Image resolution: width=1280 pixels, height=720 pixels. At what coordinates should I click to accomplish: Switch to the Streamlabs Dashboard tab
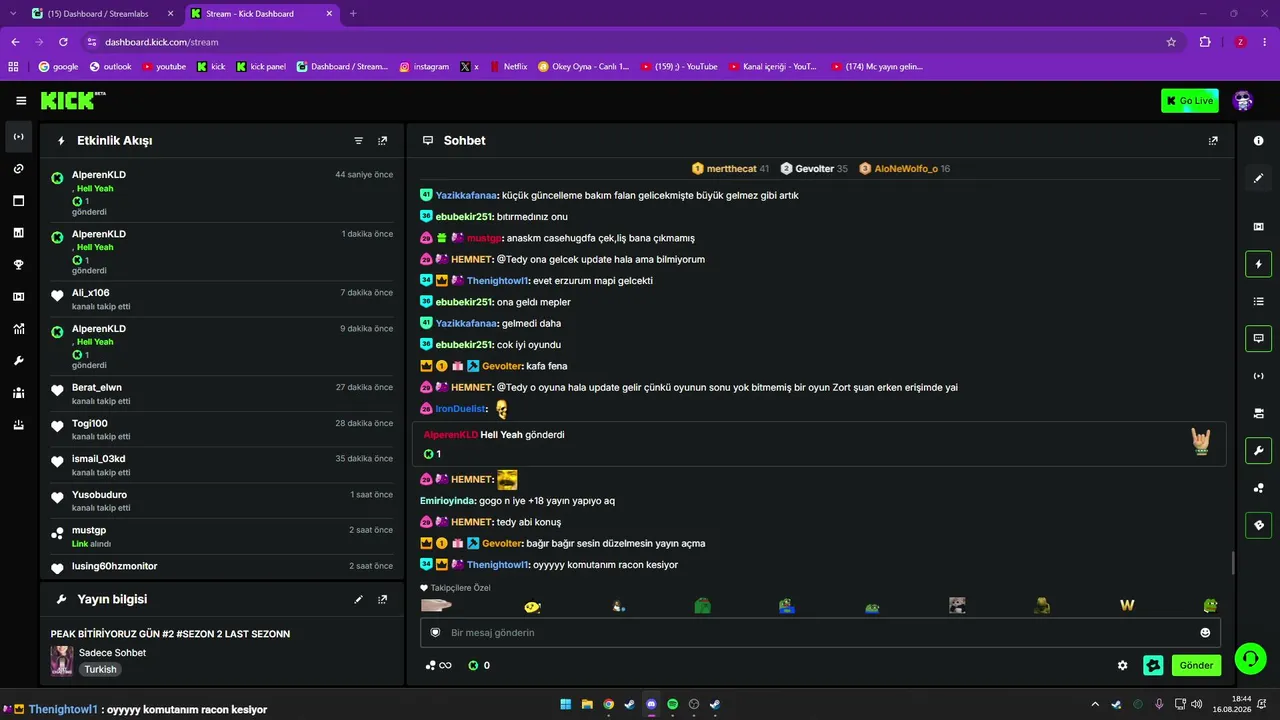[x=103, y=14]
